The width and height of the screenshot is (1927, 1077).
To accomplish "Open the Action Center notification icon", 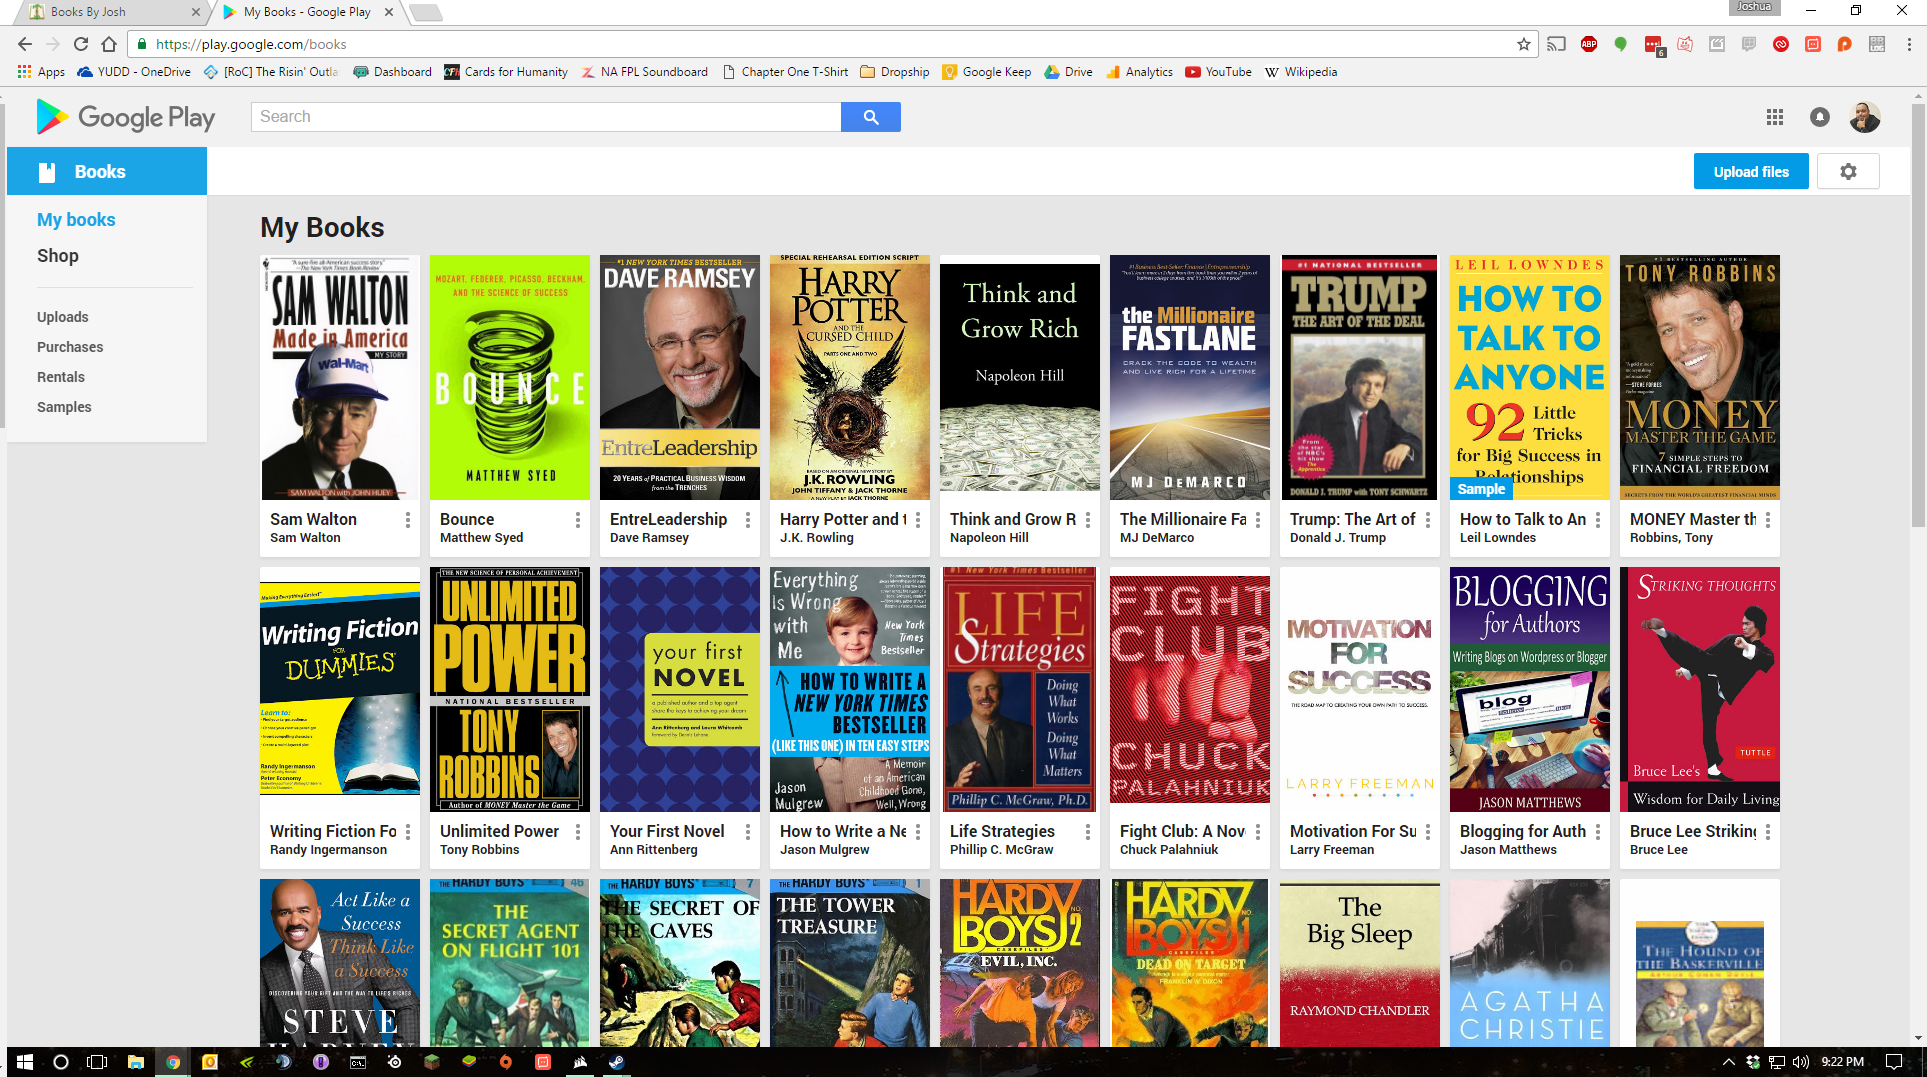I will (x=1894, y=1062).
